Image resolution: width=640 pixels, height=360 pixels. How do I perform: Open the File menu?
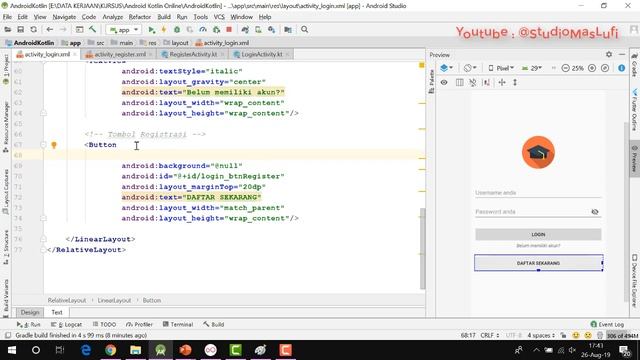(7, 17)
